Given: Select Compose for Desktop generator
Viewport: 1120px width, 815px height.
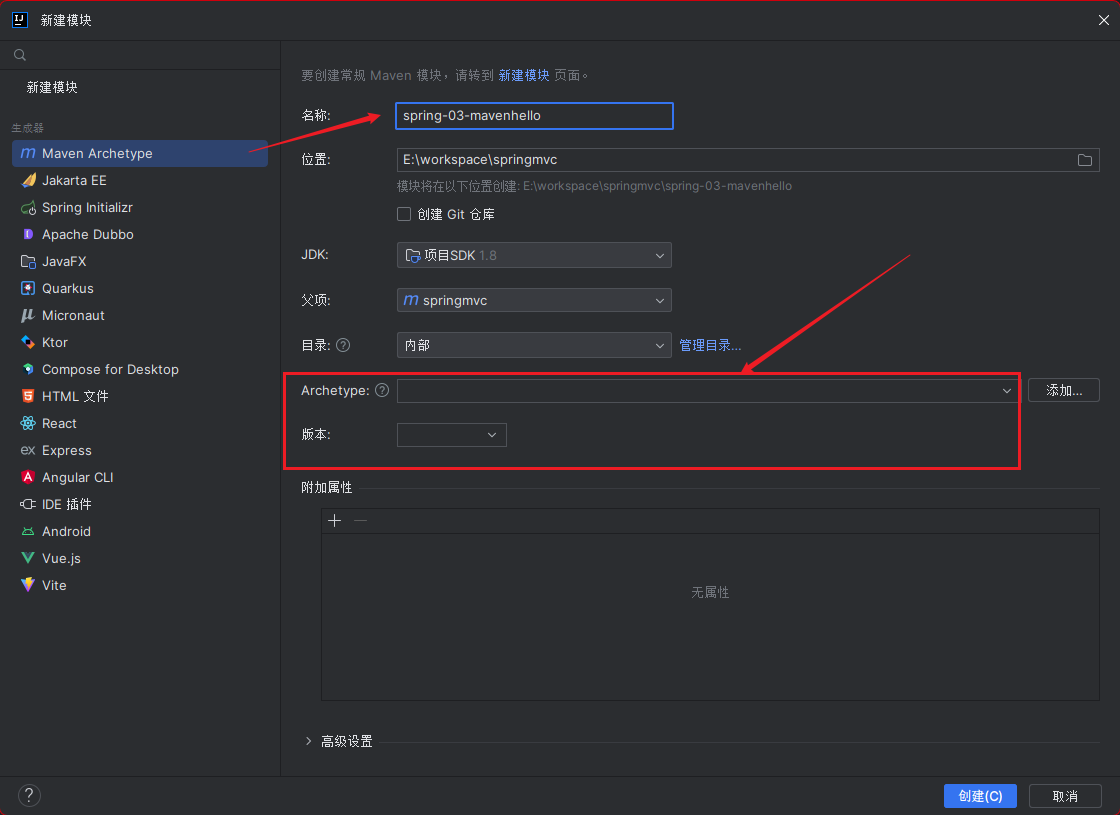Looking at the screenshot, I should (140, 369).
